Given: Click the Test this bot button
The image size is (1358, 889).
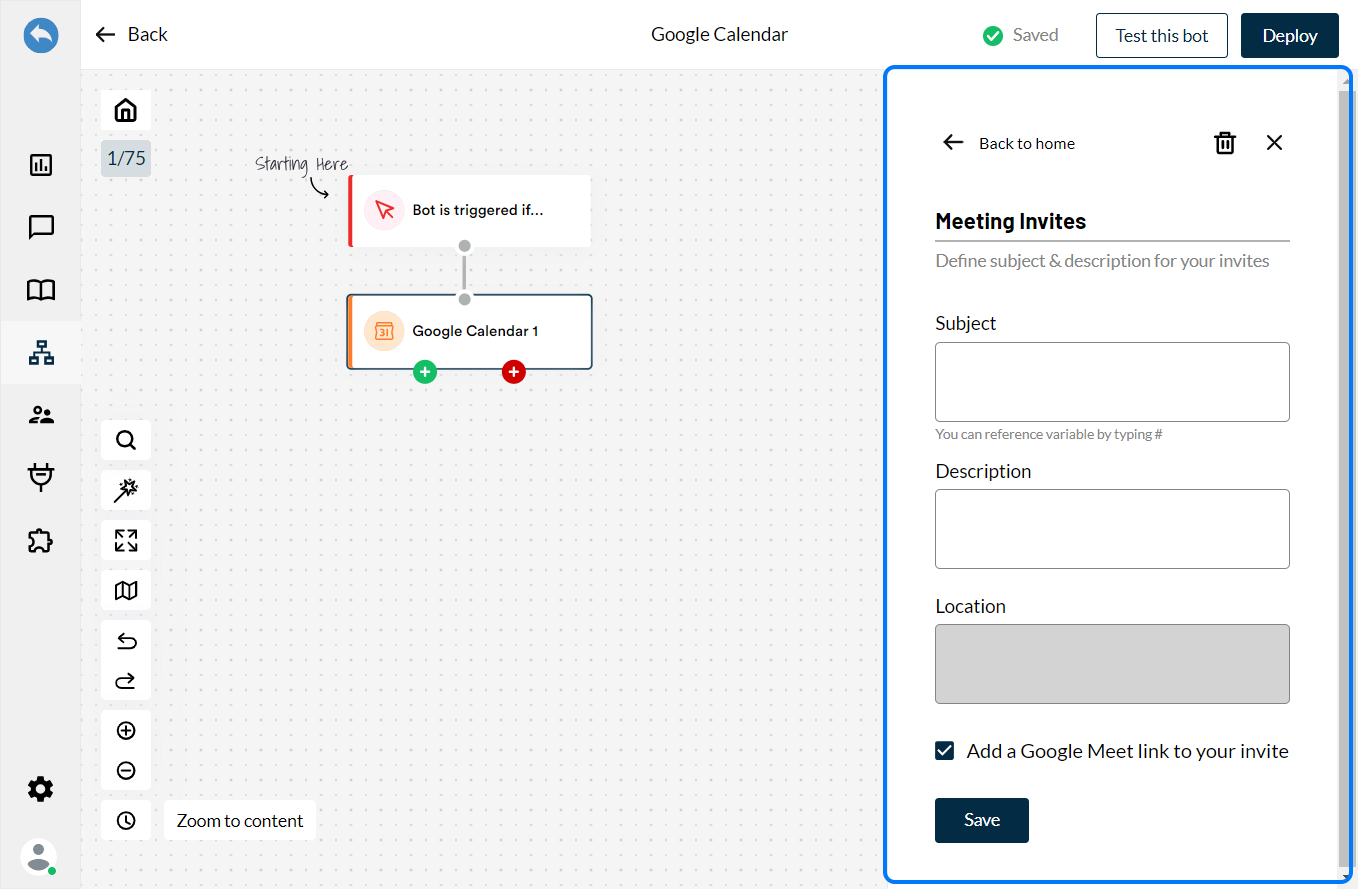Looking at the screenshot, I should coord(1162,35).
